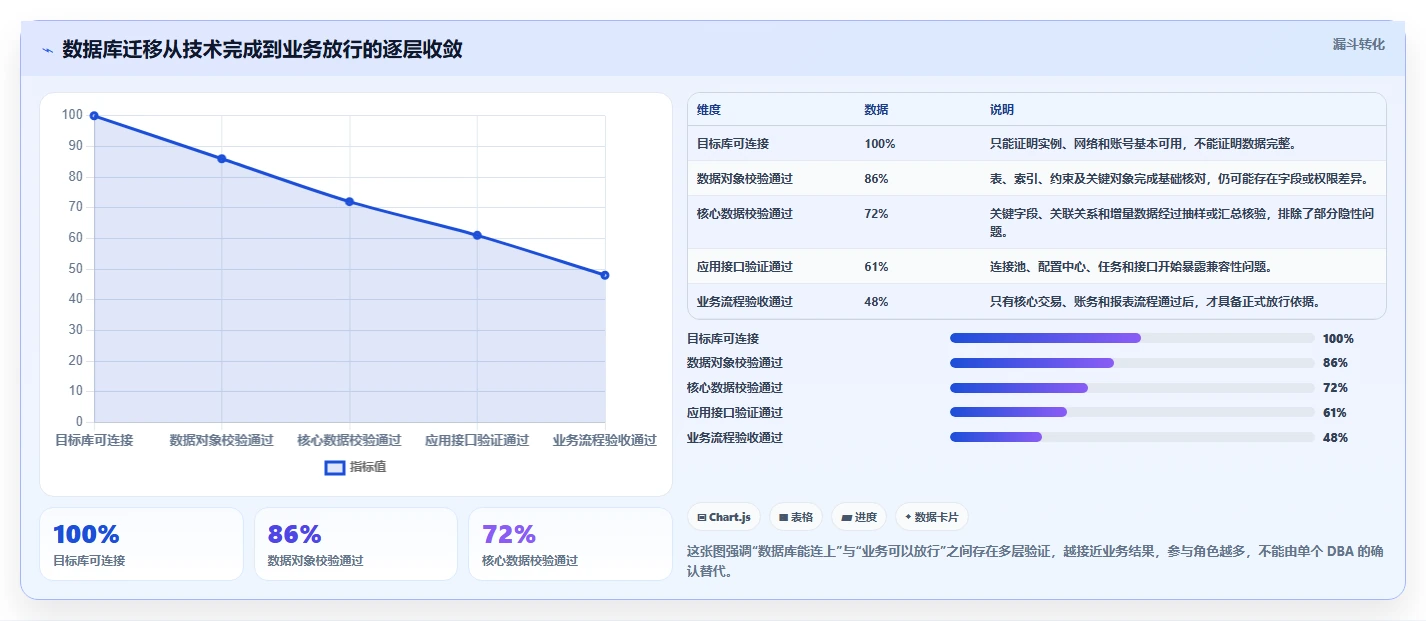
Task: Click the 说明 table column header
Action: (x=1002, y=110)
